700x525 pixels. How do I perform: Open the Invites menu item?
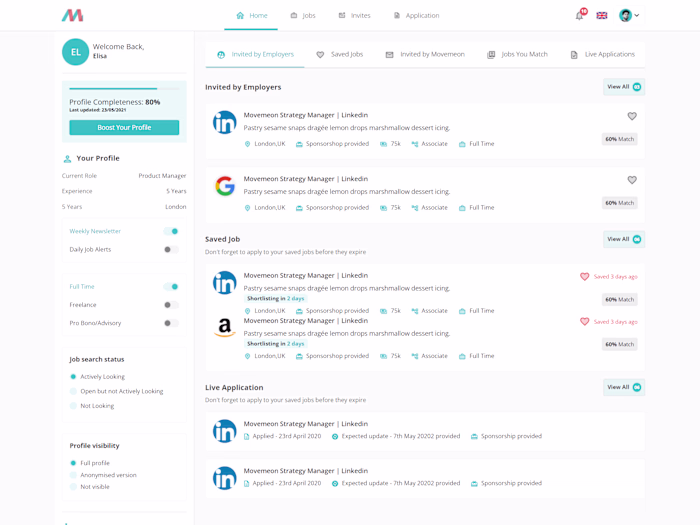pyautogui.click(x=354, y=16)
